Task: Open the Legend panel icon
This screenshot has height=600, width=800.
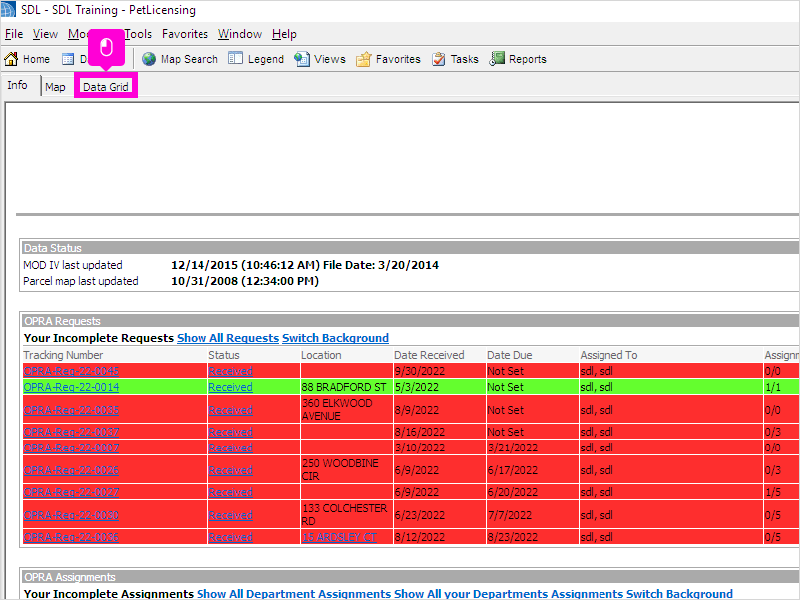Action: pos(235,59)
